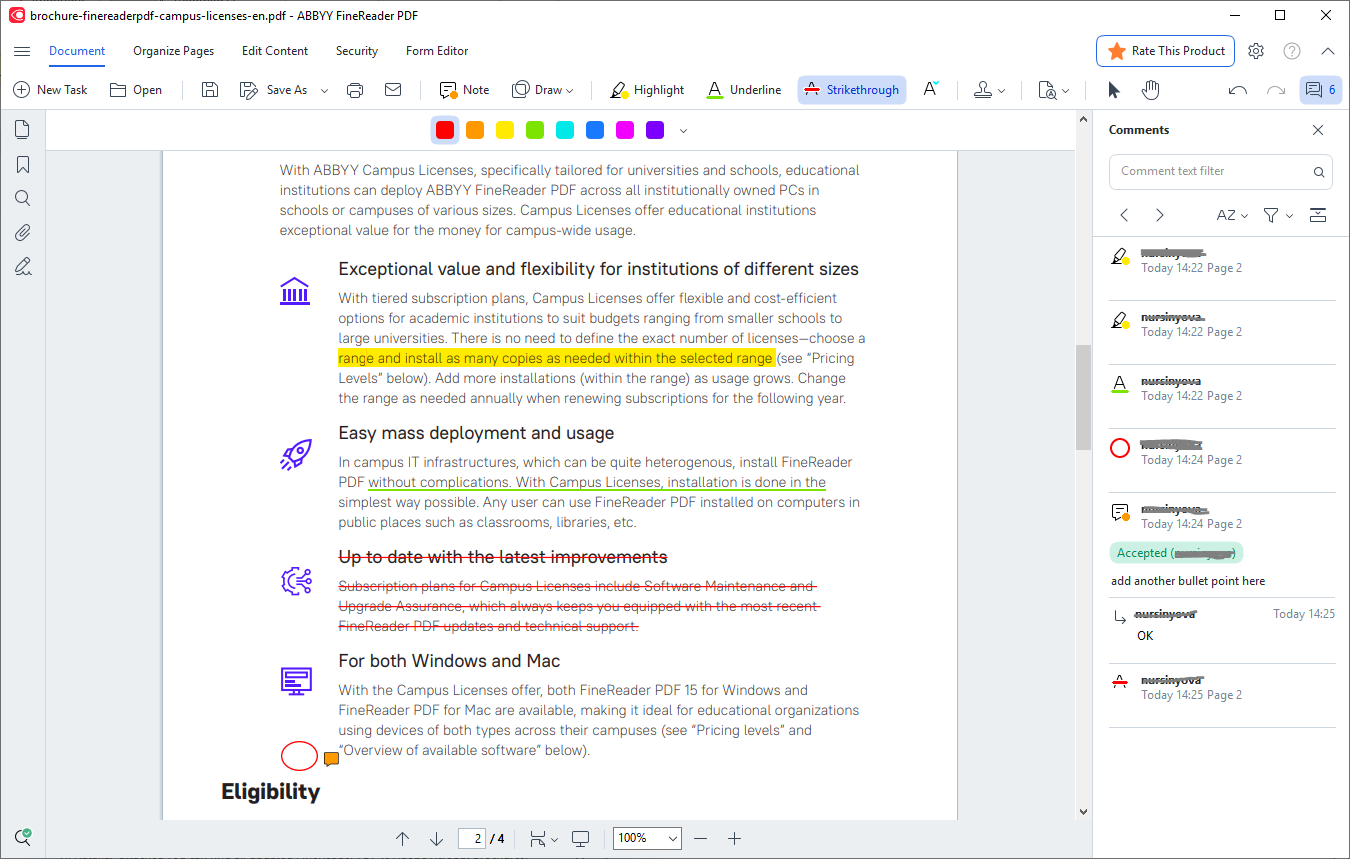Open the Form Editor tab
The width and height of the screenshot is (1350, 859).
tap(437, 50)
